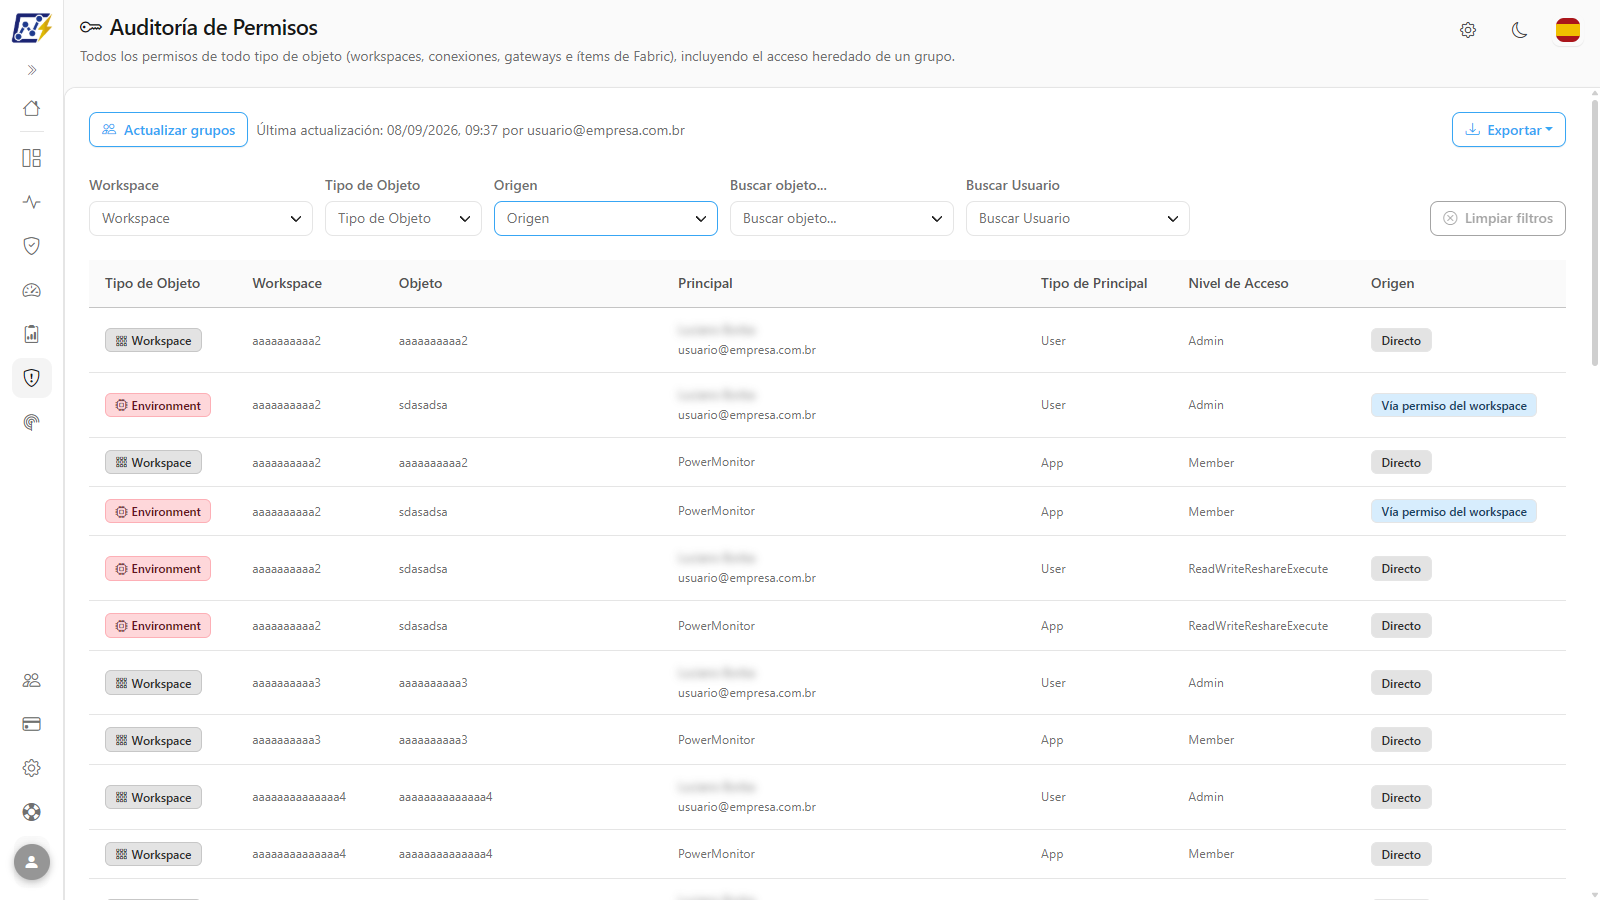Click ReadWriteReshareExecute for the PowerMonitor row
The height and width of the screenshot is (900, 1600).
1258,626
